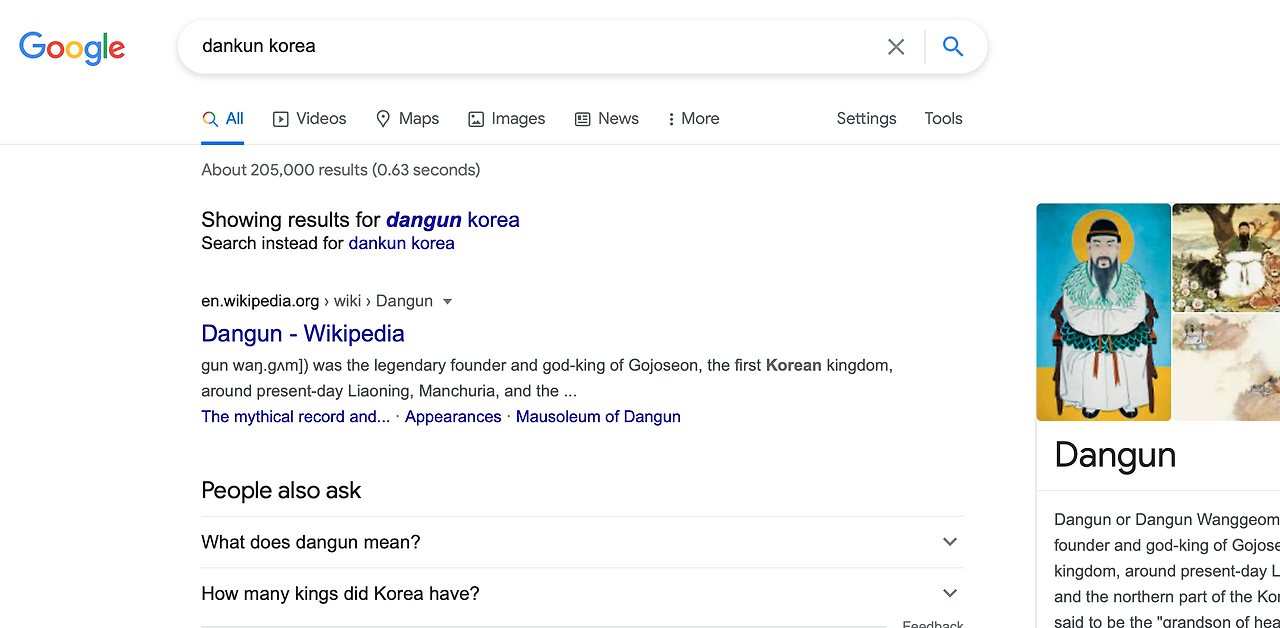Expand How many kings did Korea have
The image size is (1280, 628).
582,594
